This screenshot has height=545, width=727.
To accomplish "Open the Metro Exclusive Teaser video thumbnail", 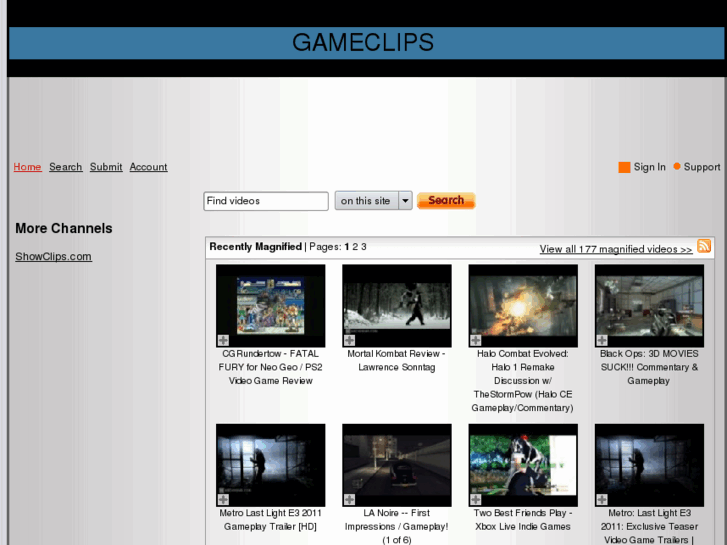I will click(650, 465).
